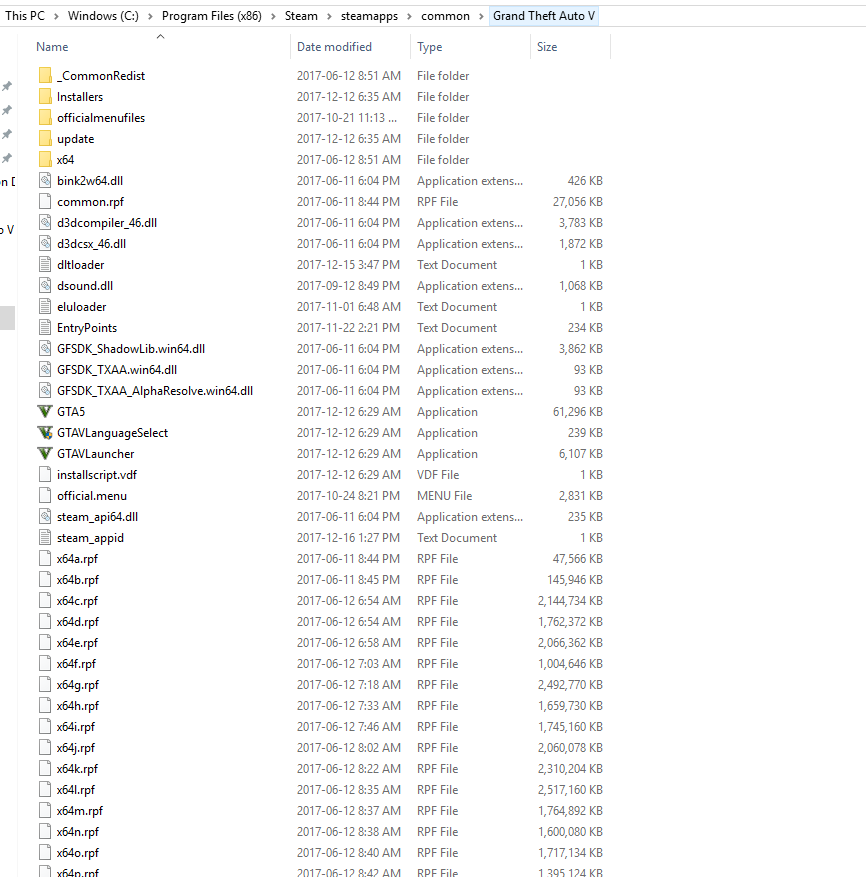Select the GTAVLanguageSelect application icon
Viewport: 866px width, 887px height.
tap(45, 433)
